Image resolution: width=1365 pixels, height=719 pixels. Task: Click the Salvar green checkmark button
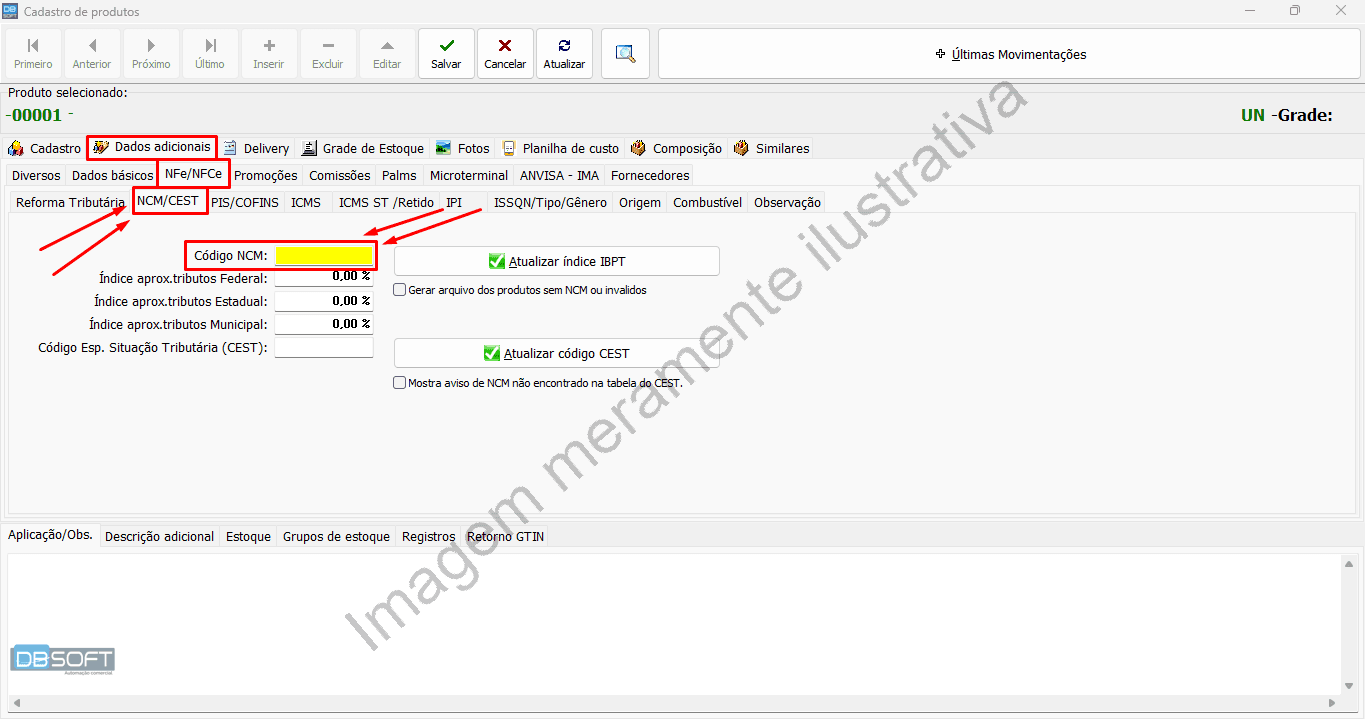[x=446, y=54]
